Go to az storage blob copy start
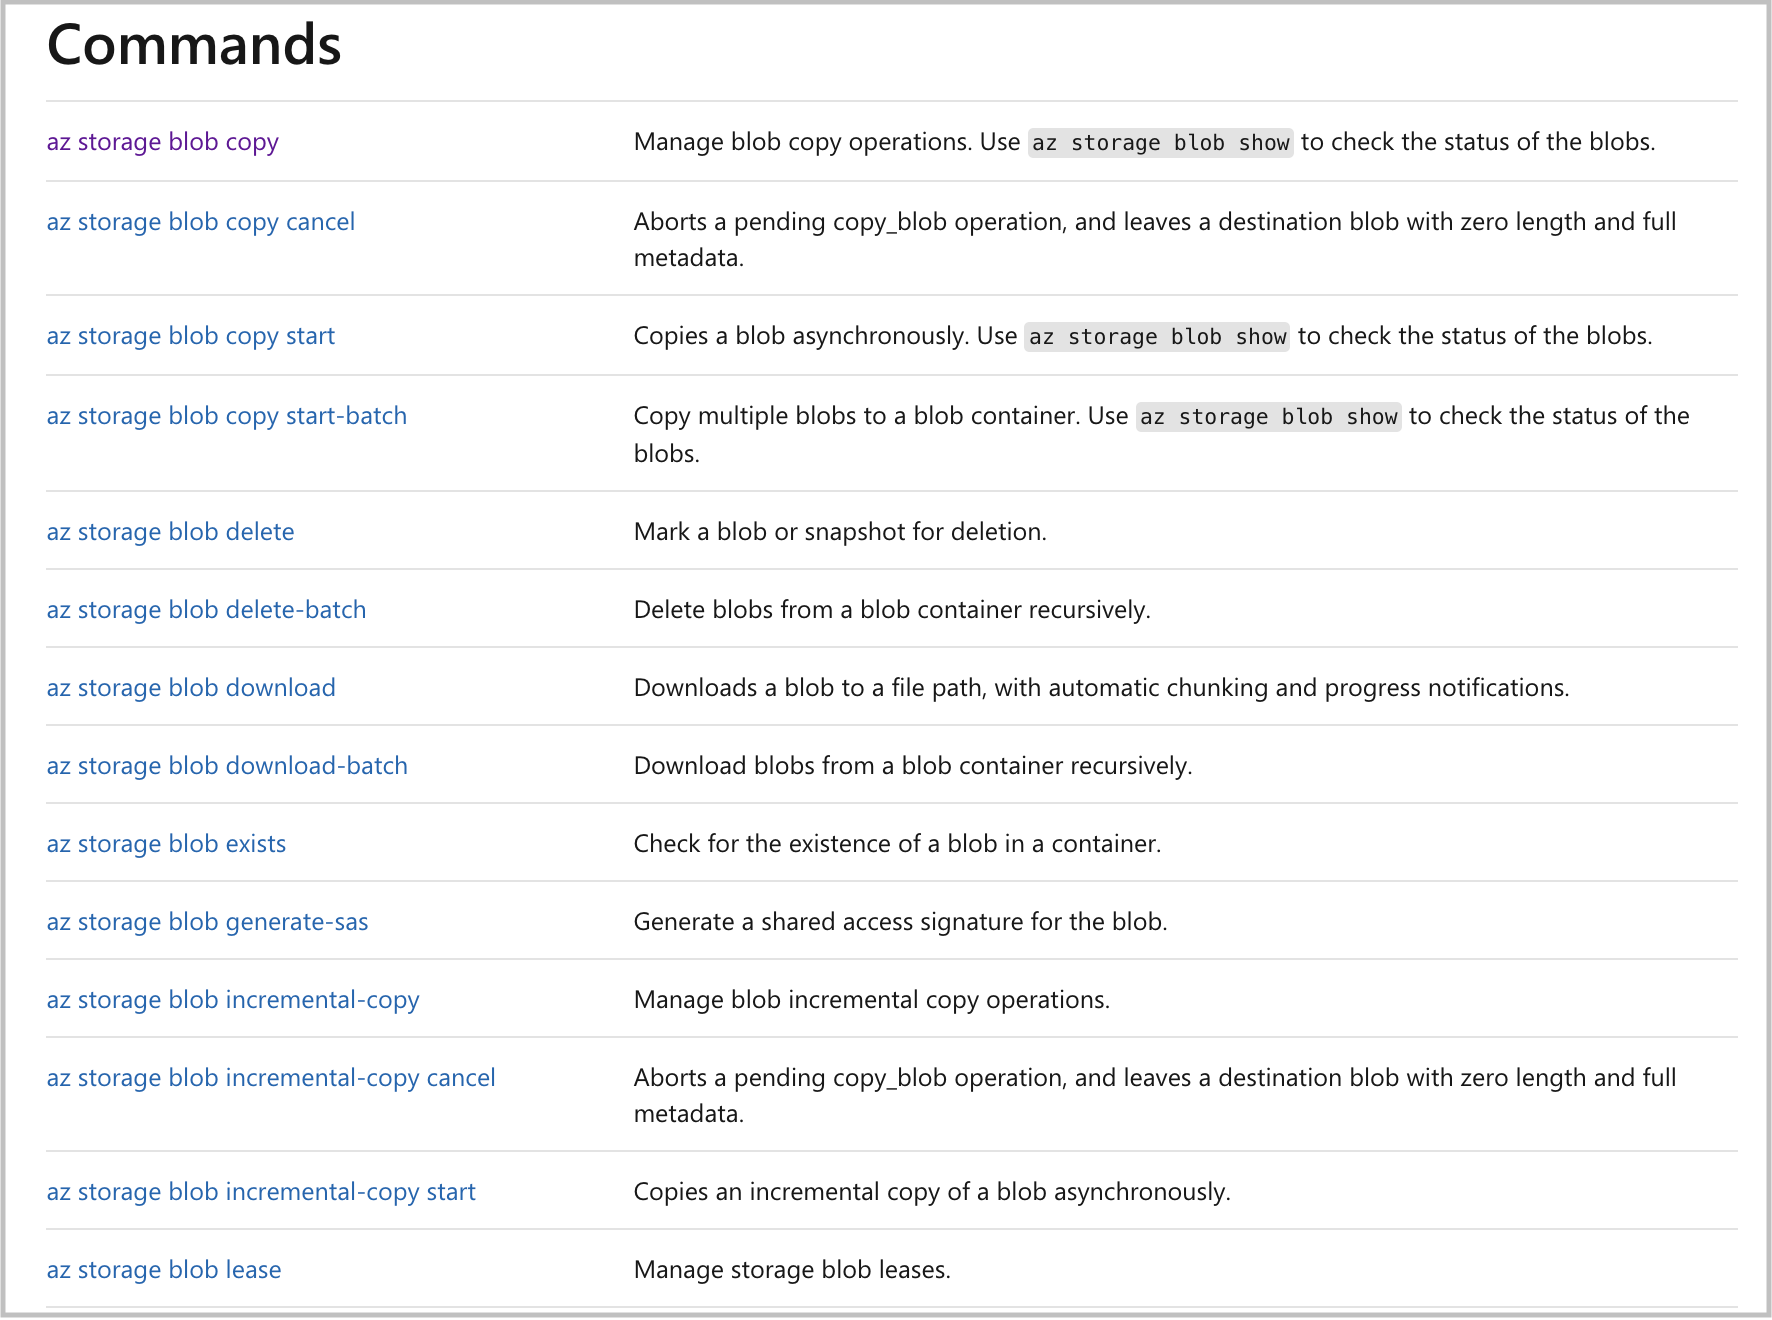This screenshot has height=1320, width=1772. 190,336
